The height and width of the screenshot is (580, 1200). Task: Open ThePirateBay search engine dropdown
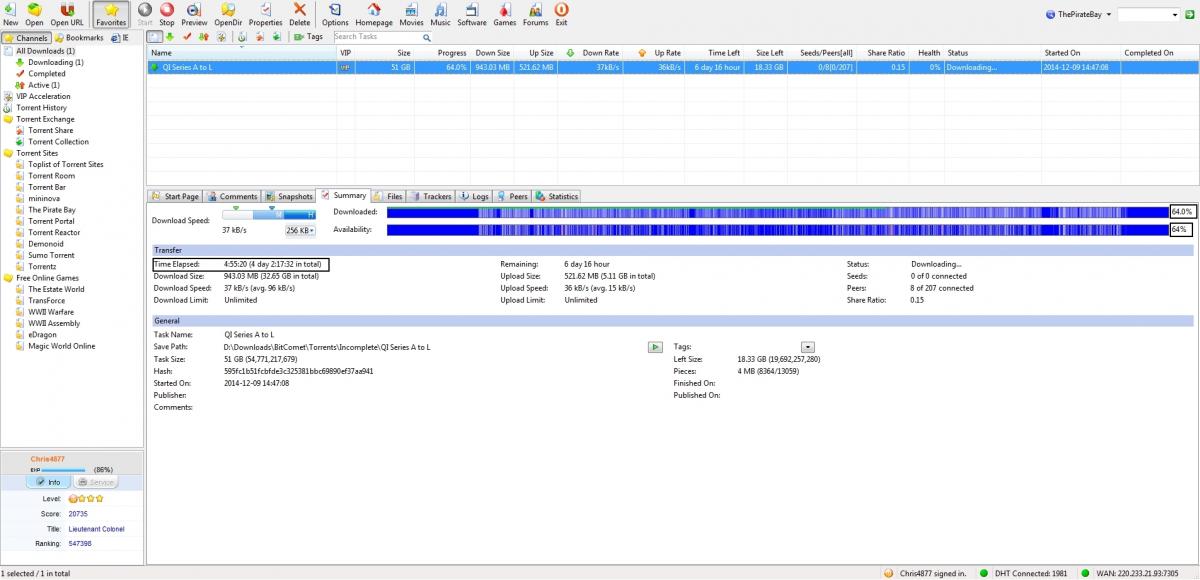[1078, 15]
